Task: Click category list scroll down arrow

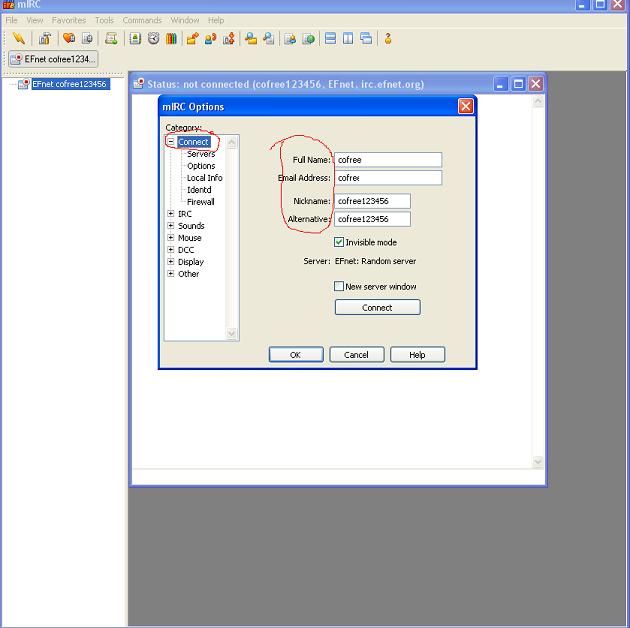Action: pos(232,333)
